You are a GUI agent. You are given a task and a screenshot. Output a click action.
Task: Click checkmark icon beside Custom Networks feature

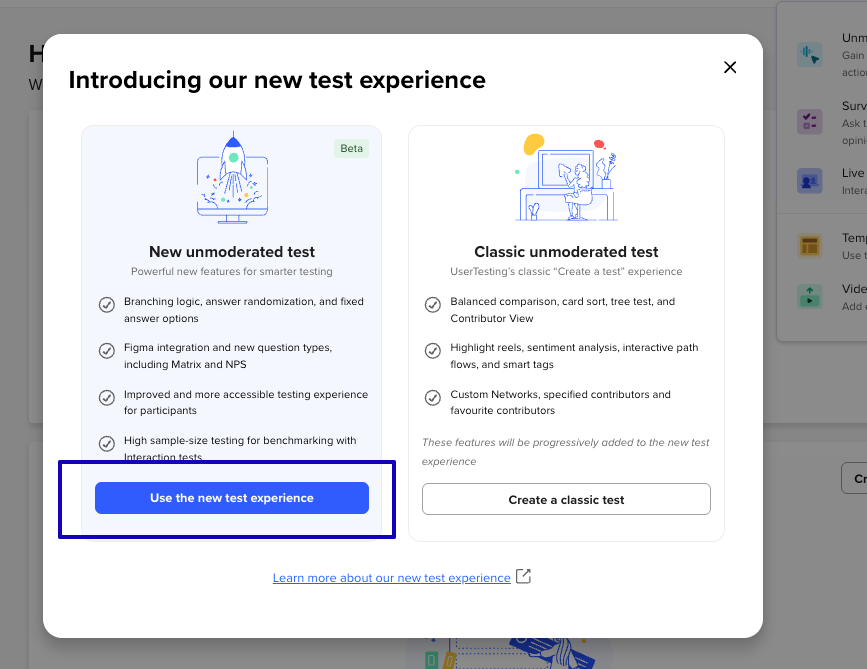(433, 397)
